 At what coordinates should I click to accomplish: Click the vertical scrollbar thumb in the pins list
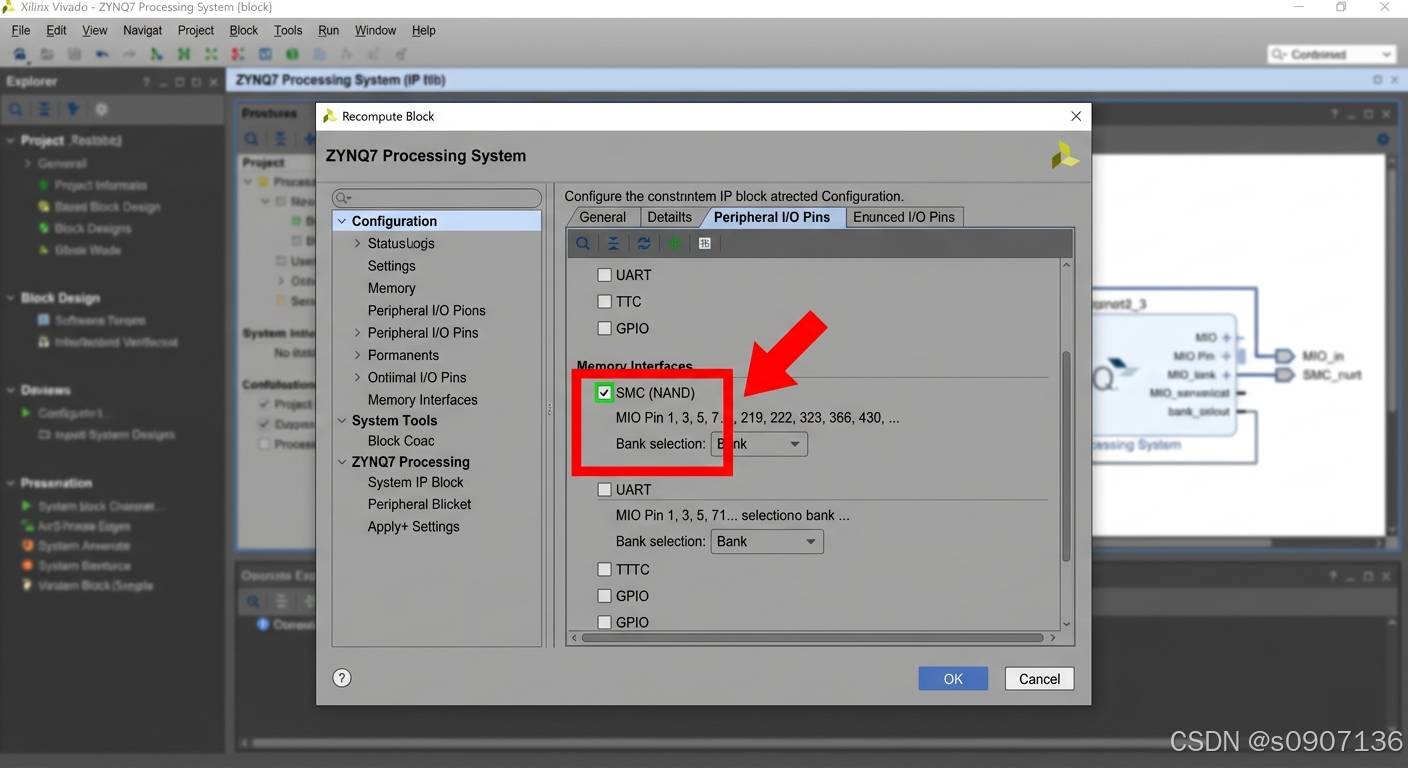coord(1066,455)
